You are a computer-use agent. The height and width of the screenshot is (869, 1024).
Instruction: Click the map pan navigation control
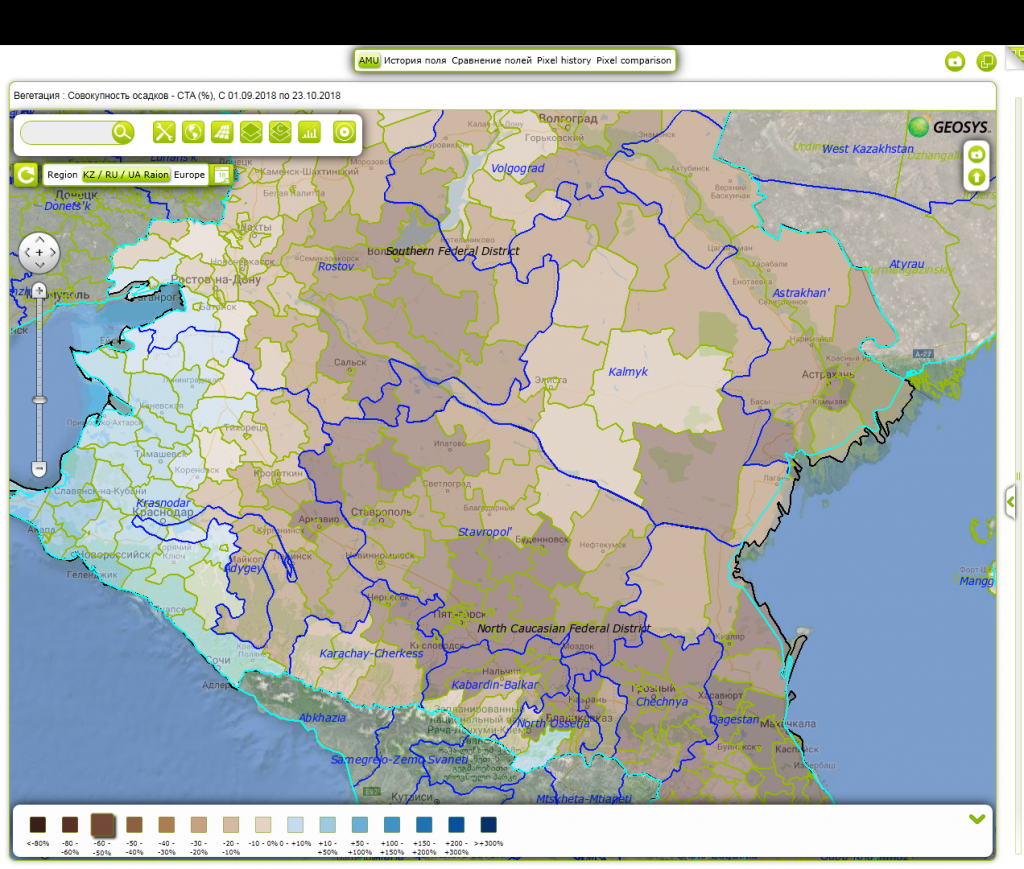click(x=39, y=253)
